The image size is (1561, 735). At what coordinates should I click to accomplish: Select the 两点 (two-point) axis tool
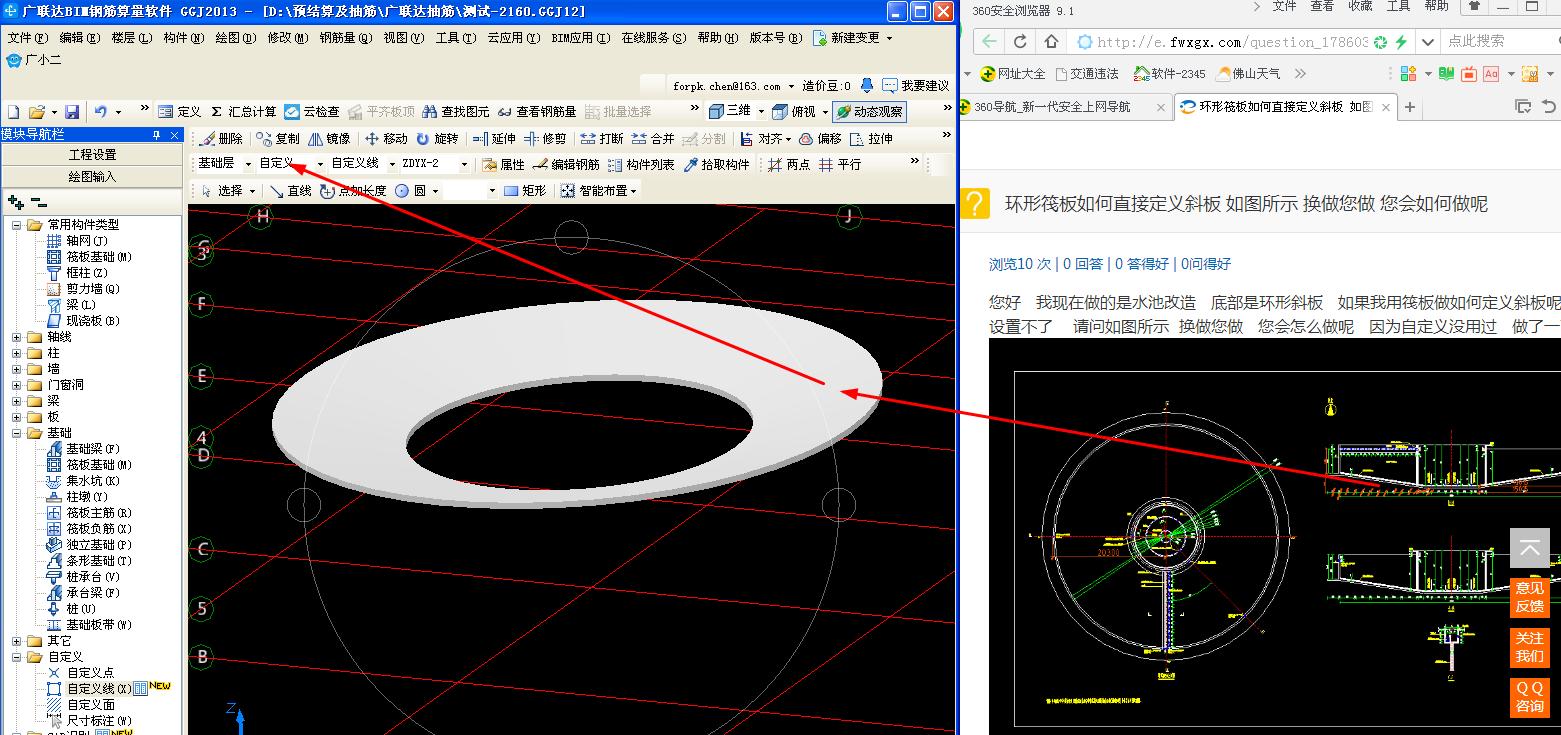click(x=789, y=165)
